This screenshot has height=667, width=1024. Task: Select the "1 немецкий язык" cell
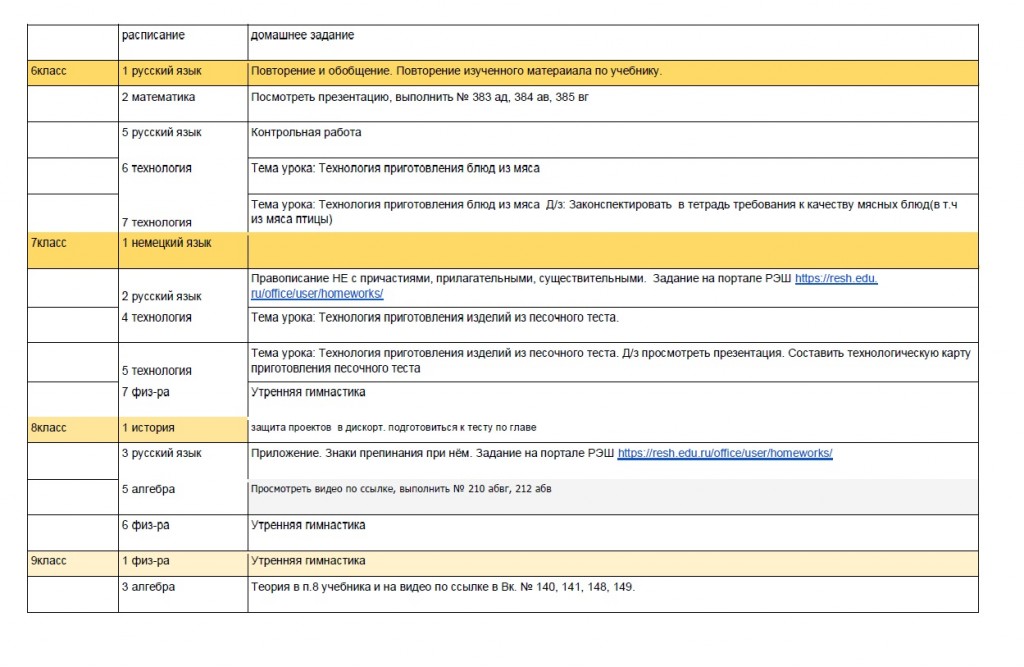pos(167,243)
